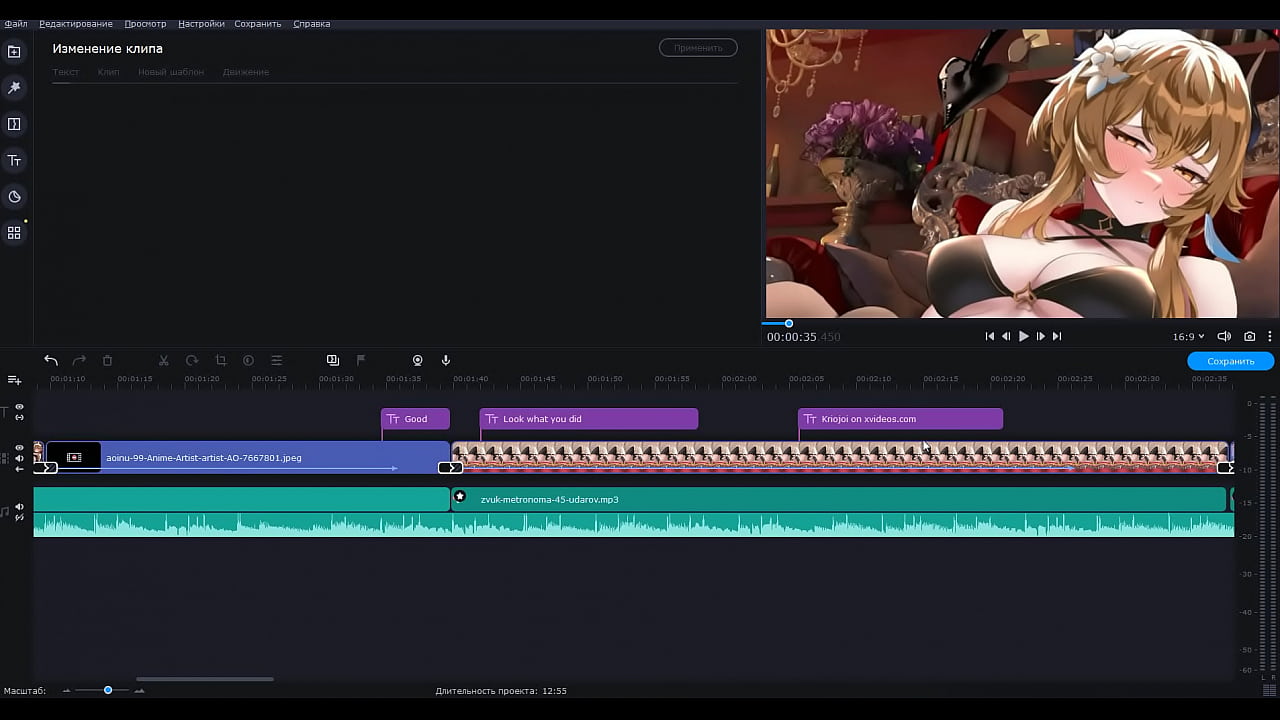Take a snapshot with the camera icon
1280x720 pixels.
point(1250,337)
